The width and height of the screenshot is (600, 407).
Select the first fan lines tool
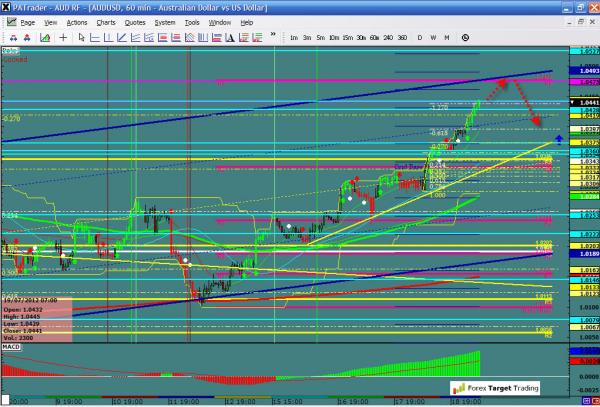(135, 37)
